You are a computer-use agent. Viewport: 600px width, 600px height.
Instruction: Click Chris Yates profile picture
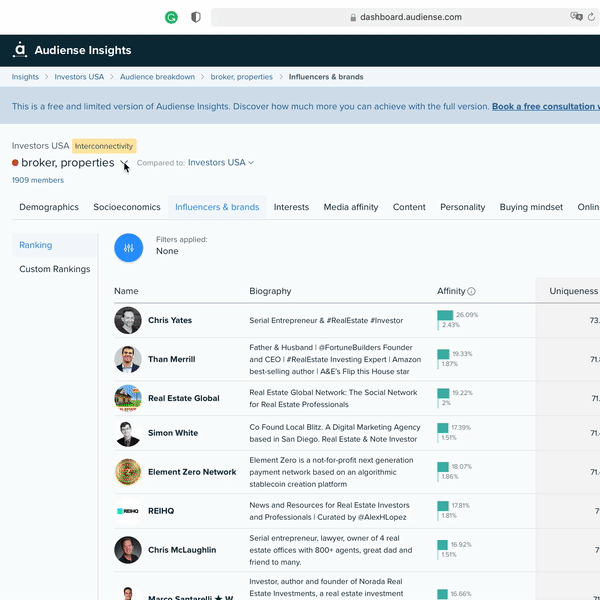point(128,320)
